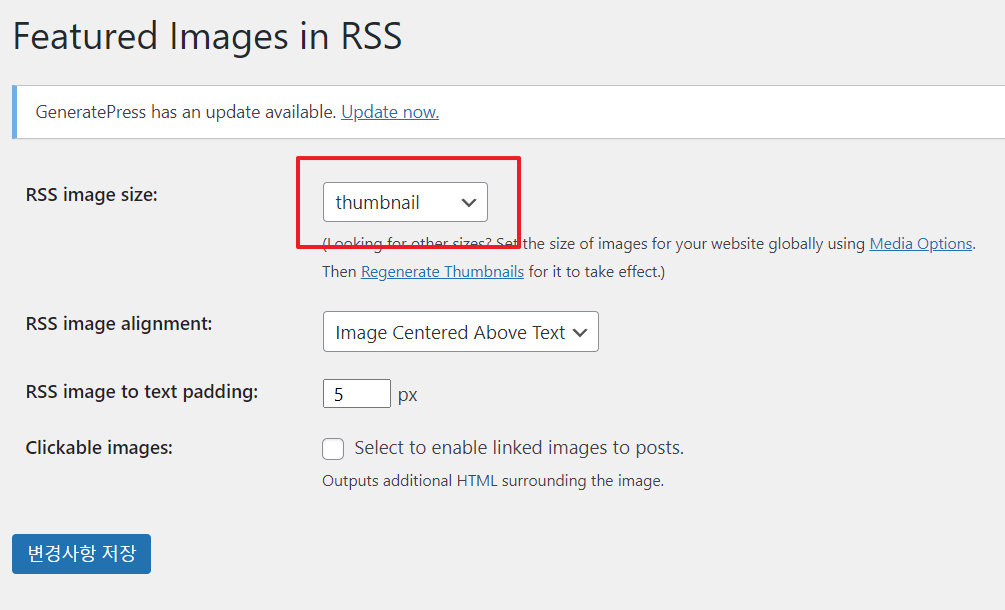Click the Featured Images in RSS heading
1005x610 pixels.
click(x=208, y=36)
